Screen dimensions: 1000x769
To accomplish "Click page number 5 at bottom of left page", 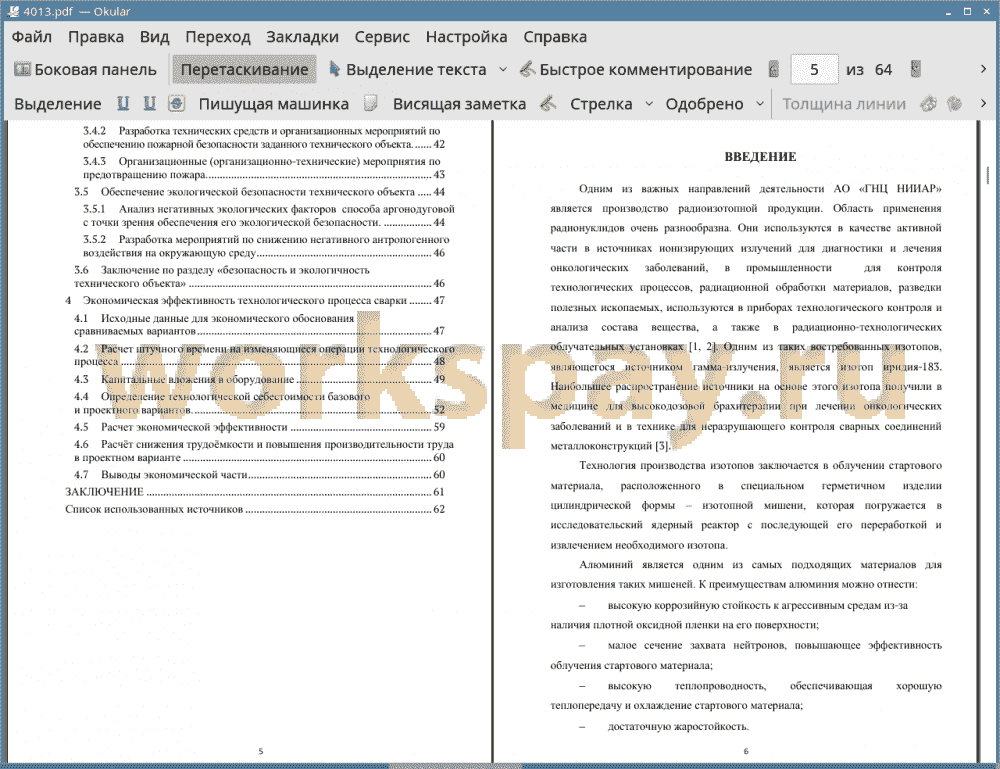I will click(261, 751).
